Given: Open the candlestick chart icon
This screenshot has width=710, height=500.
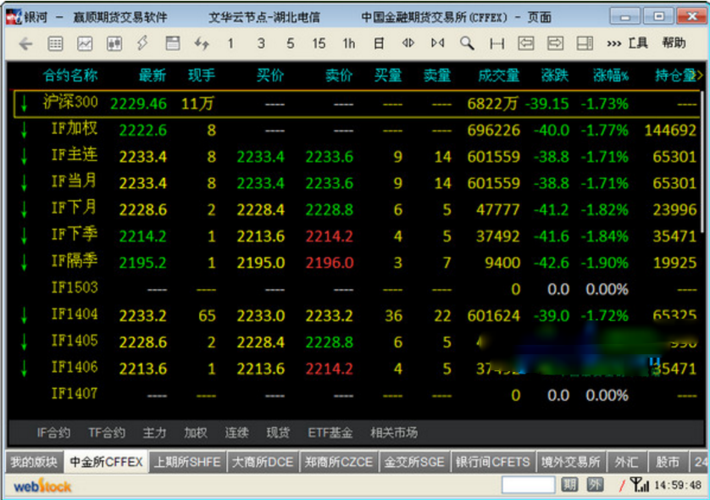Looking at the screenshot, I should 114,44.
